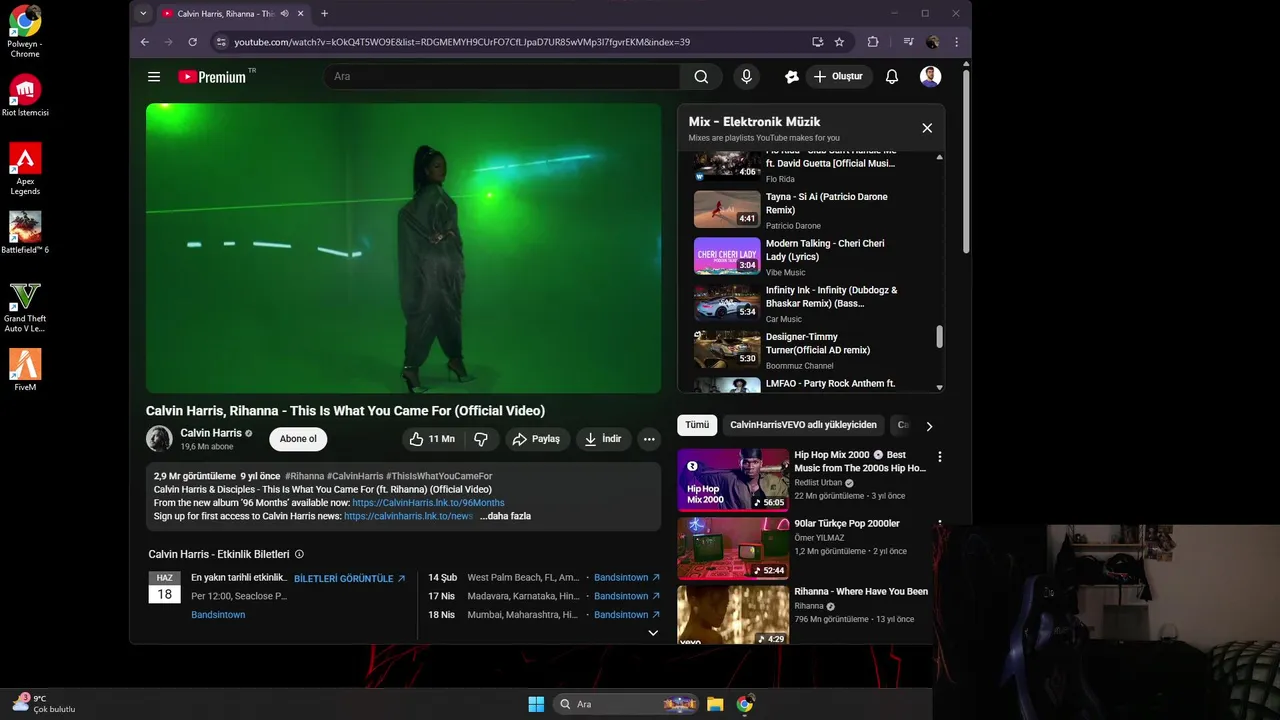
Task: Bookmark this page with star icon
Action: point(839,42)
